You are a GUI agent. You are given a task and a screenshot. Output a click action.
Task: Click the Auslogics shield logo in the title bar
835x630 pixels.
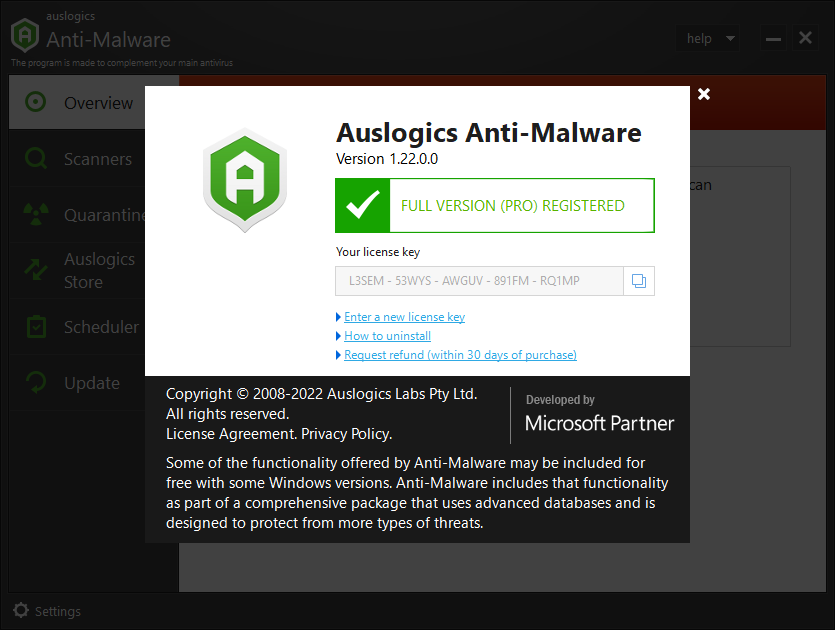[24, 36]
